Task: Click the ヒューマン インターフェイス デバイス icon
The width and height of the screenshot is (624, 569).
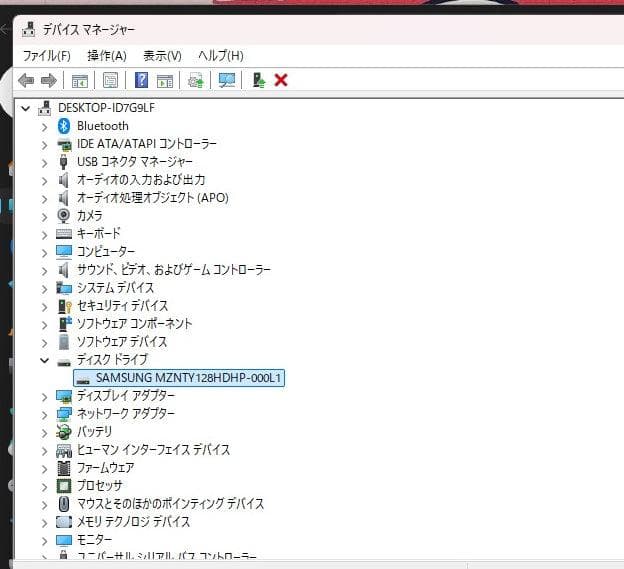Action: coord(64,450)
